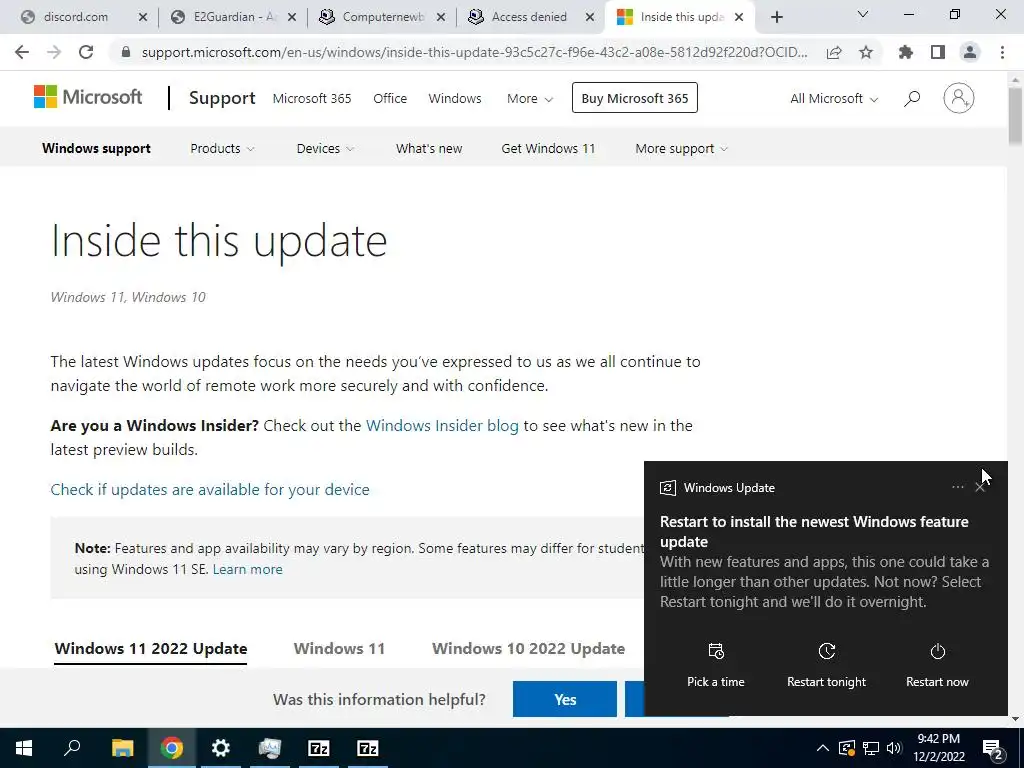The image size is (1024, 768).
Task: Click Buy Microsoft 365 button
Action: pyautogui.click(x=635, y=98)
